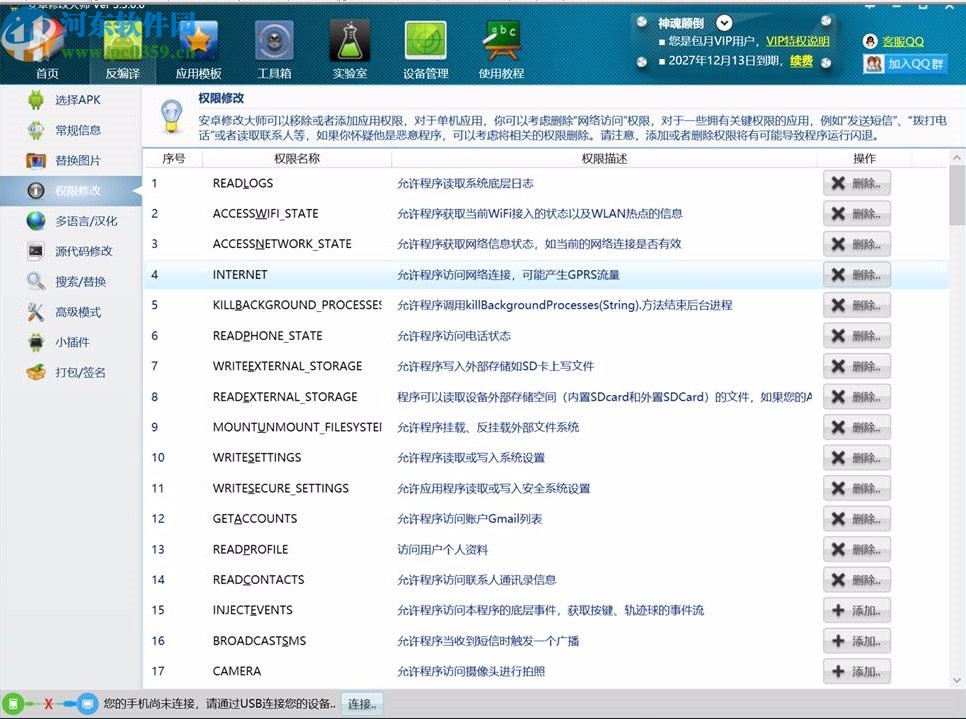This screenshot has height=719, width=966.
Task: Delete the WRITEEXTERNAL_STORAGE permission
Action: [x=857, y=366]
